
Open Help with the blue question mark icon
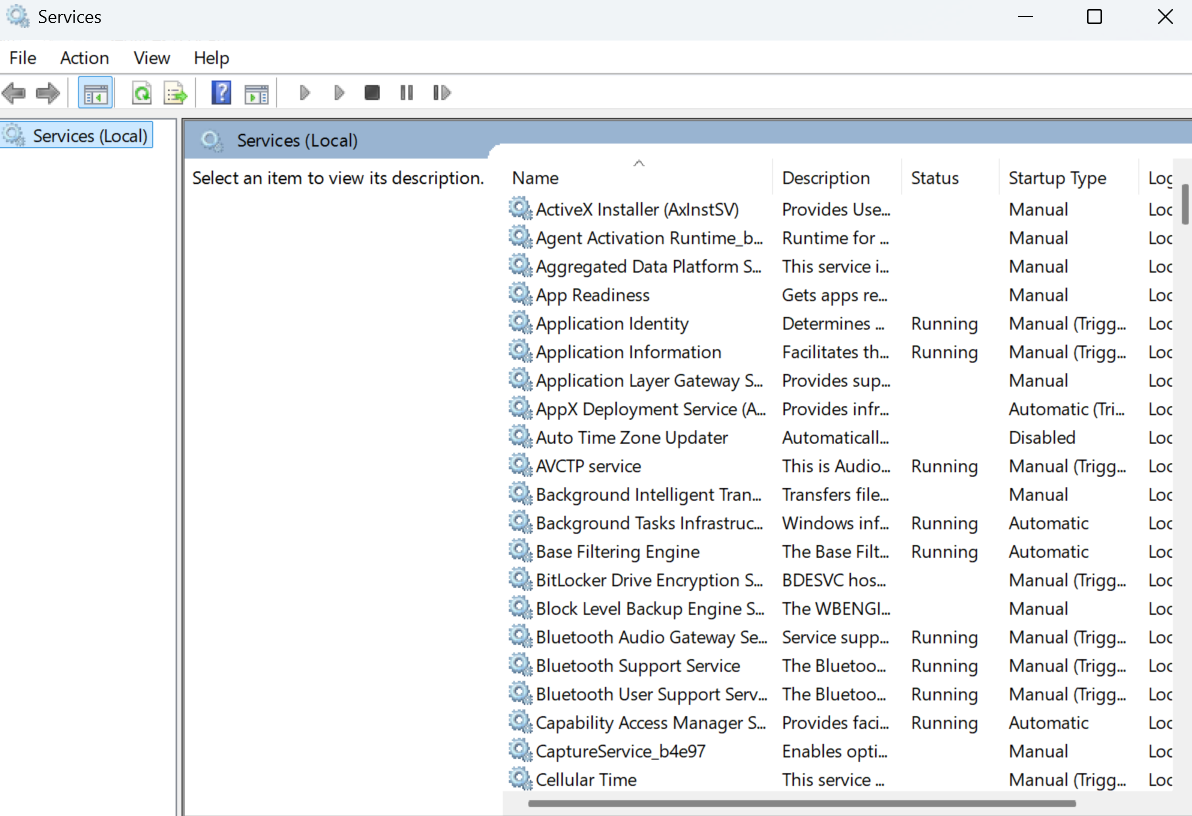(221, 93)
